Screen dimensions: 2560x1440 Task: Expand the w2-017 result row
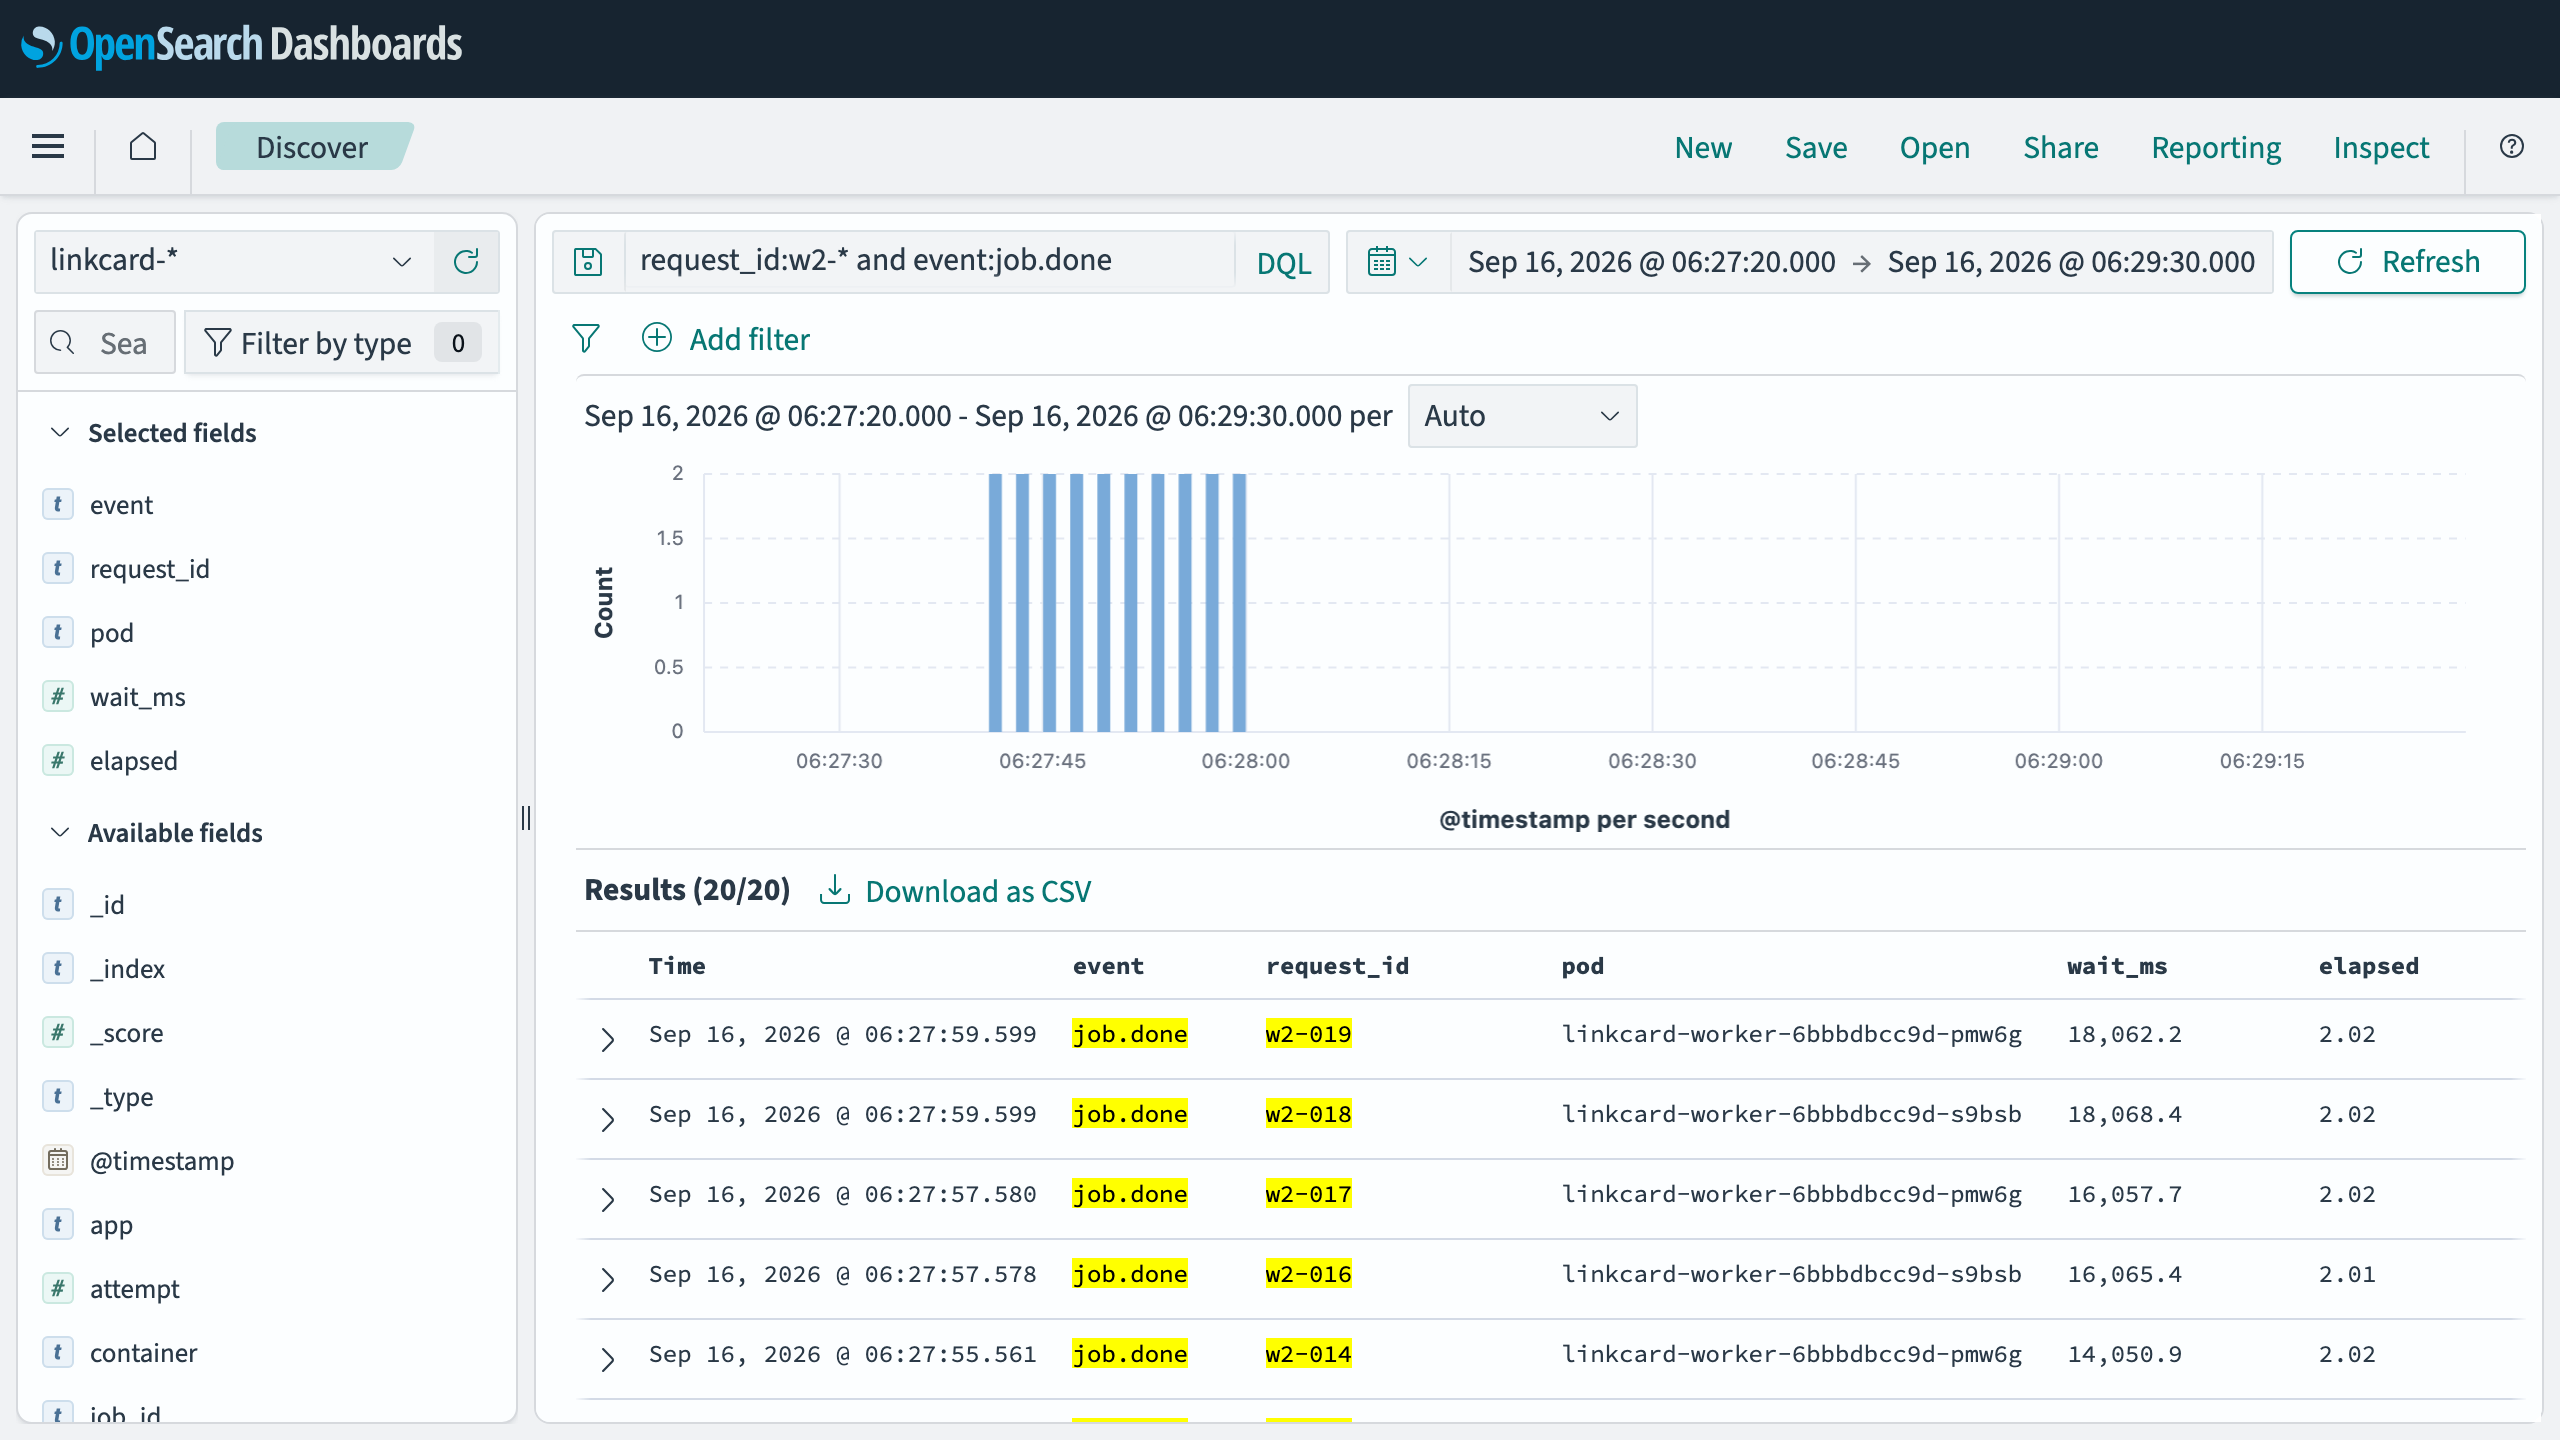pyautogui.click(x=607, y=1199)
